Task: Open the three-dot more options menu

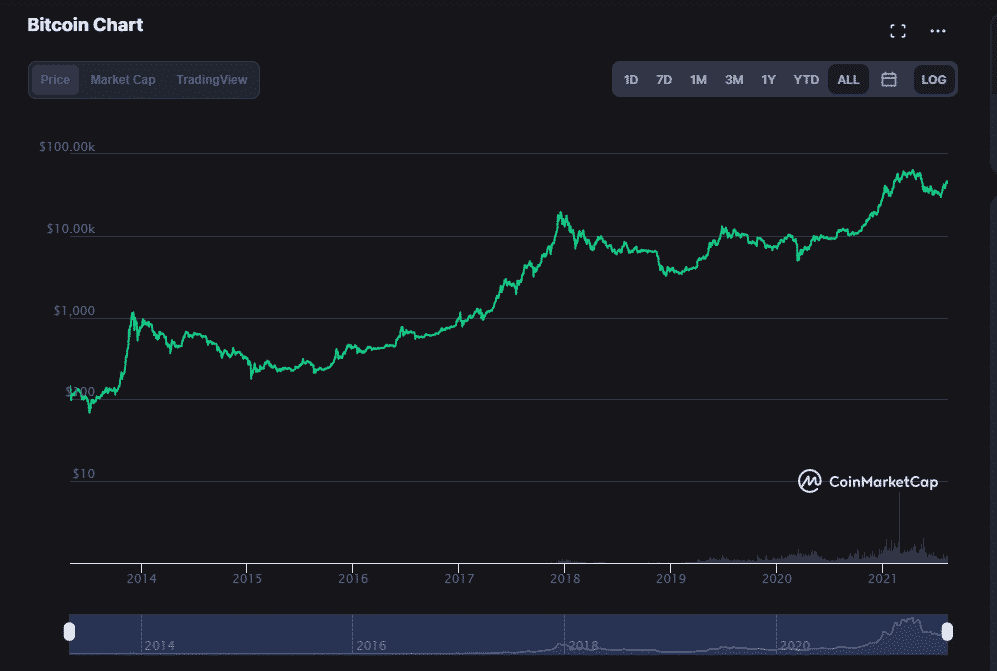Action: pyautogui.click(x=937, y=31)
